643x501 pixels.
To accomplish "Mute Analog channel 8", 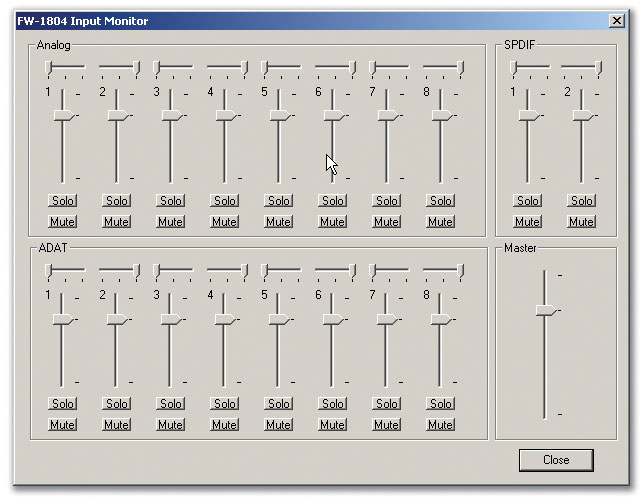I will [441, 222].
